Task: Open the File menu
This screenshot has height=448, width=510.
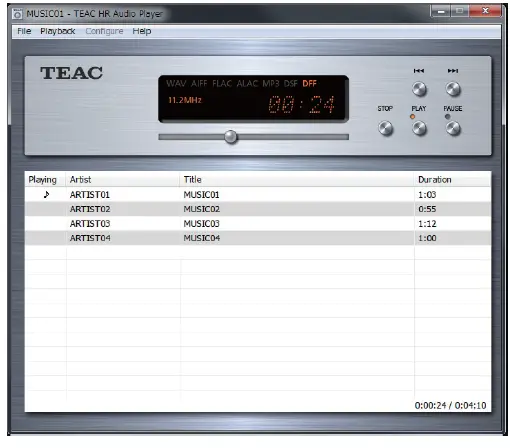Action: coord(24,31)
